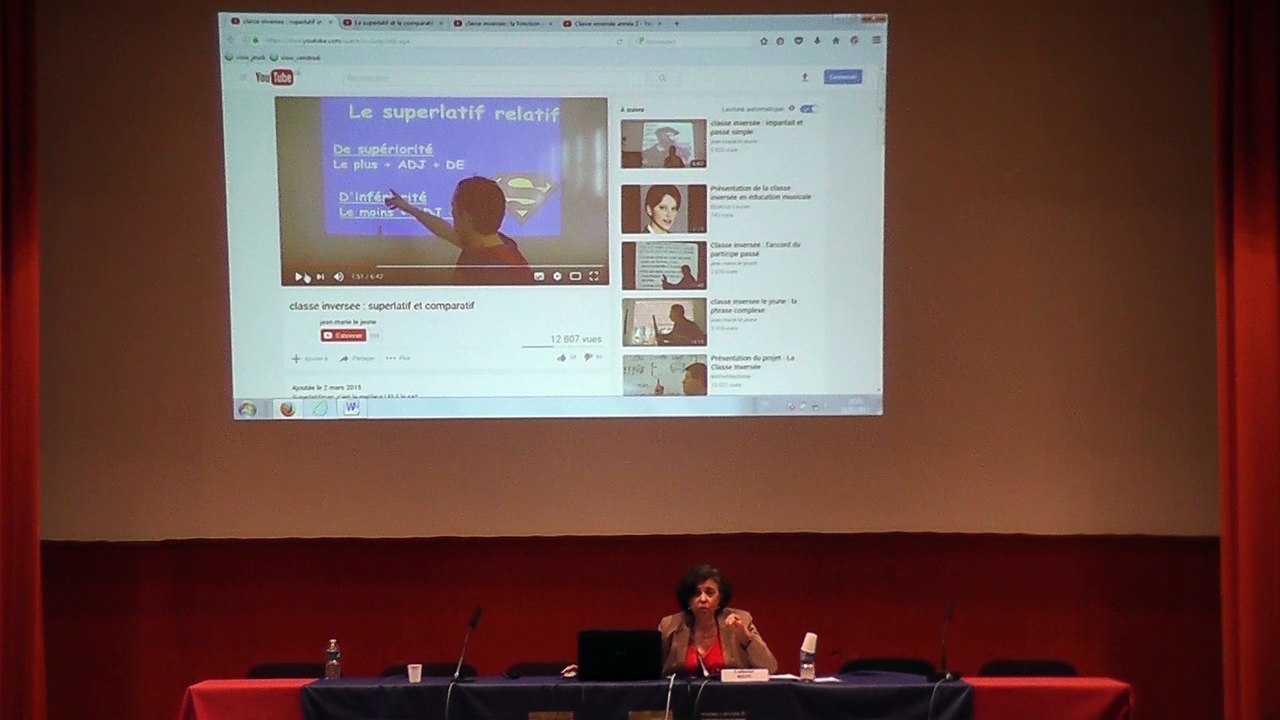The height and width of the screenshot is (720, 1280).
Task: Switch to 'classe inversée : la fonction' tab
Action: click(x=504, y=22)
